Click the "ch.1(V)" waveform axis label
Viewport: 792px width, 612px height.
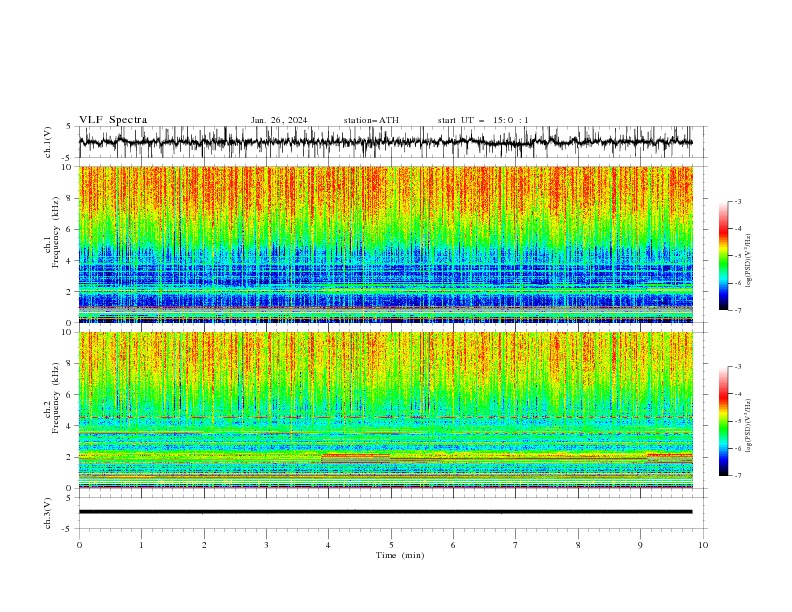pyautogui.click(x=48, y=142)
